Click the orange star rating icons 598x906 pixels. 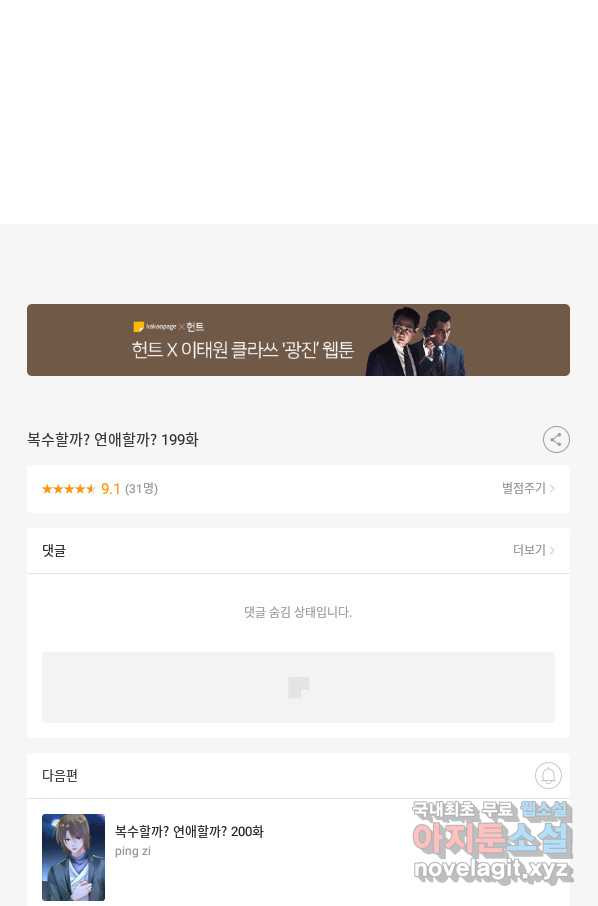click(x=68, y=489)
